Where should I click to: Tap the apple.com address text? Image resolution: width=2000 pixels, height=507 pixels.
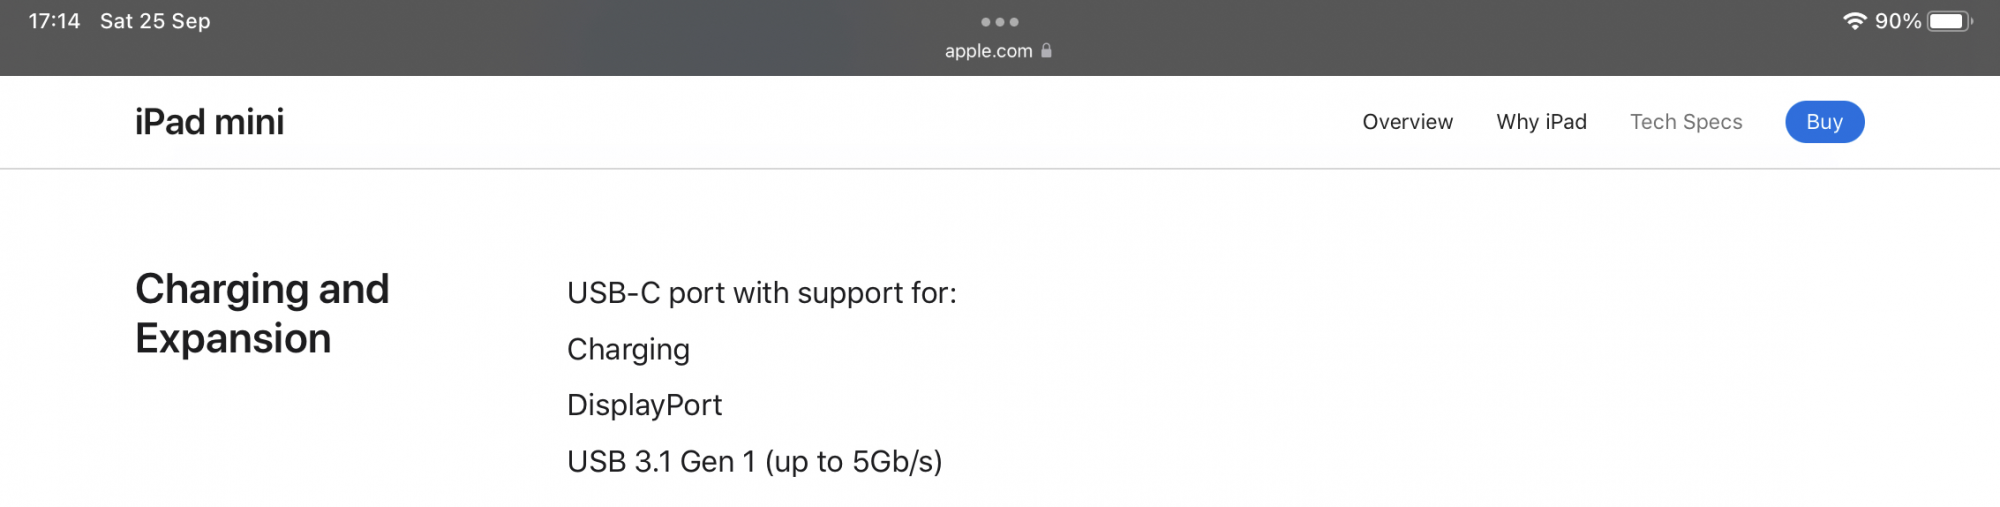(x=988, y=51)
